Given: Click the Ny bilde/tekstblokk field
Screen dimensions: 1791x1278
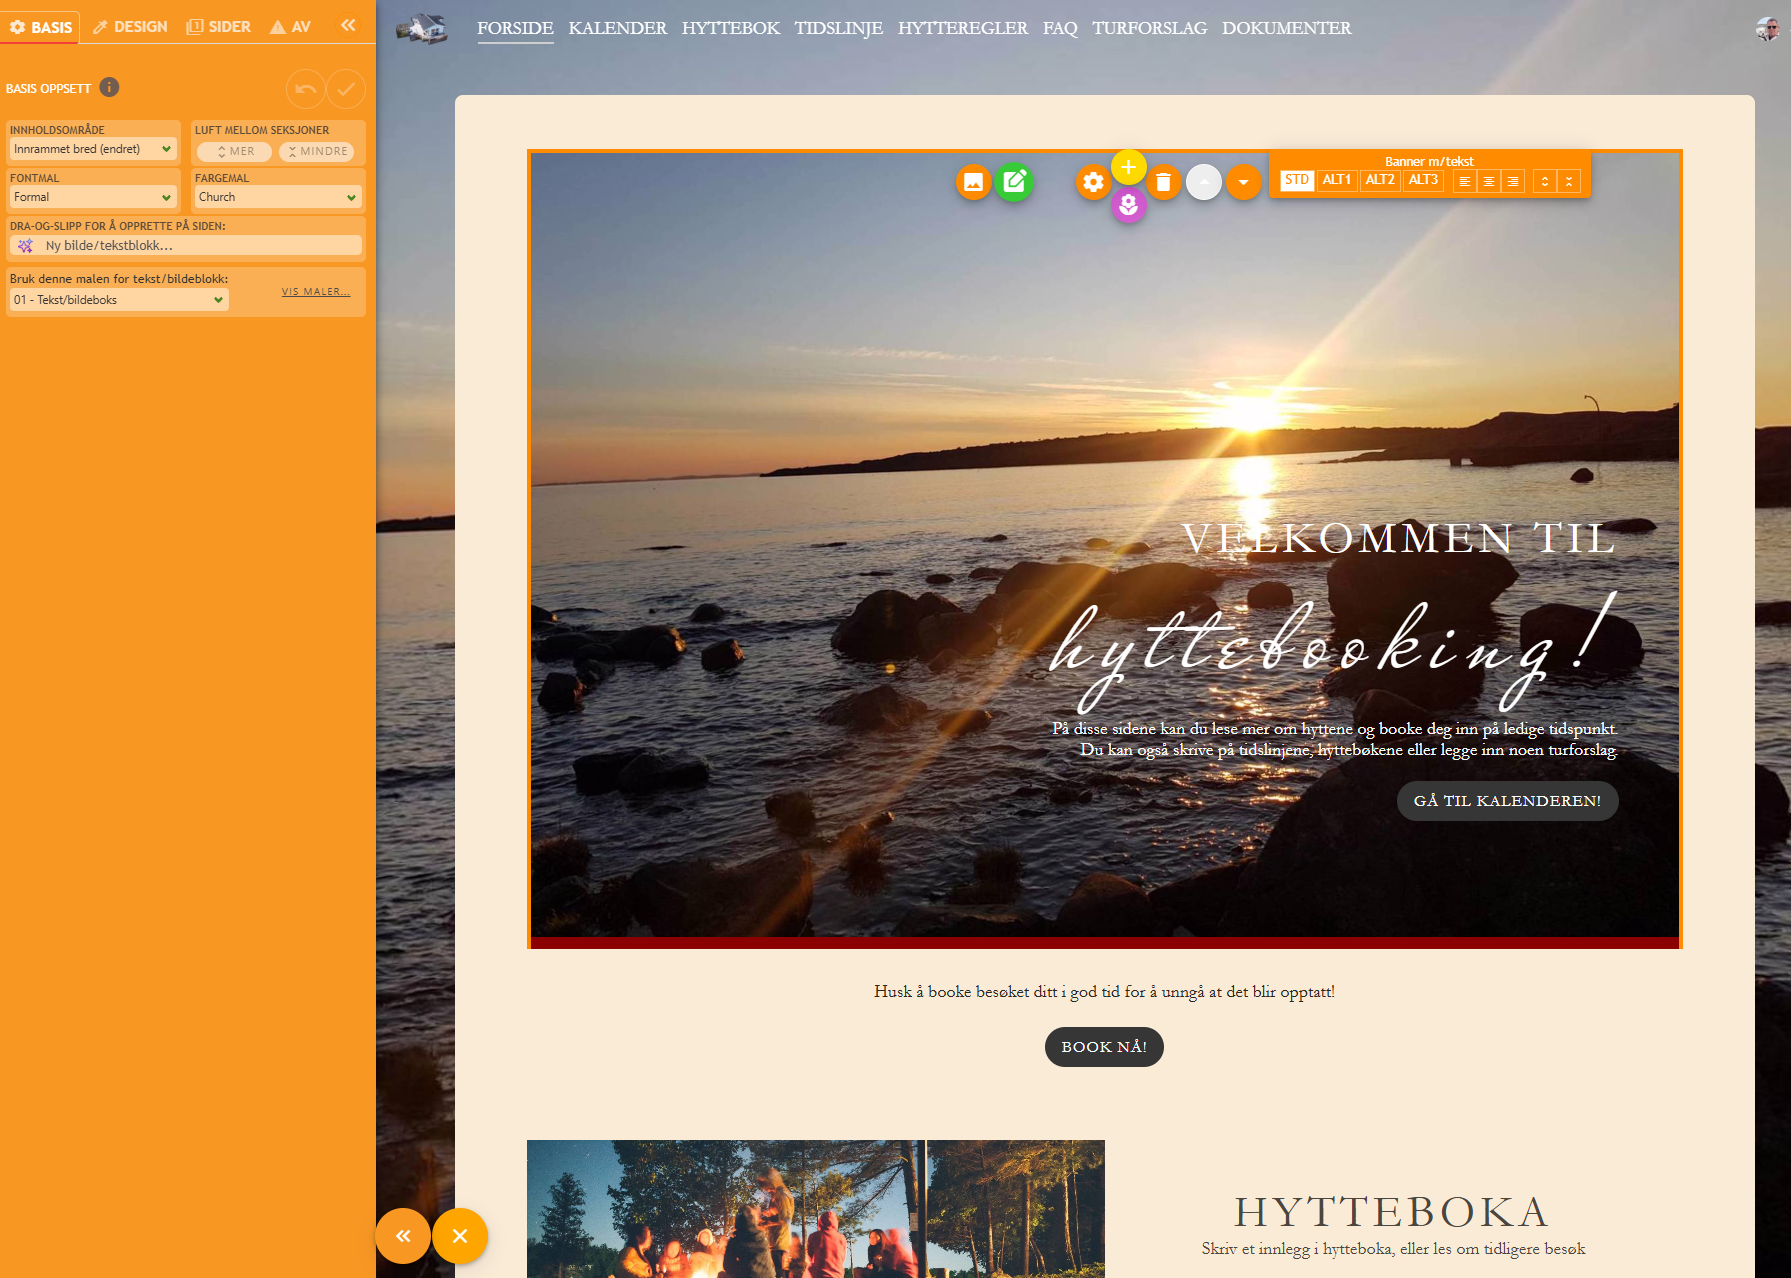Looking at the screenshot, I should [x=186, y=246].
